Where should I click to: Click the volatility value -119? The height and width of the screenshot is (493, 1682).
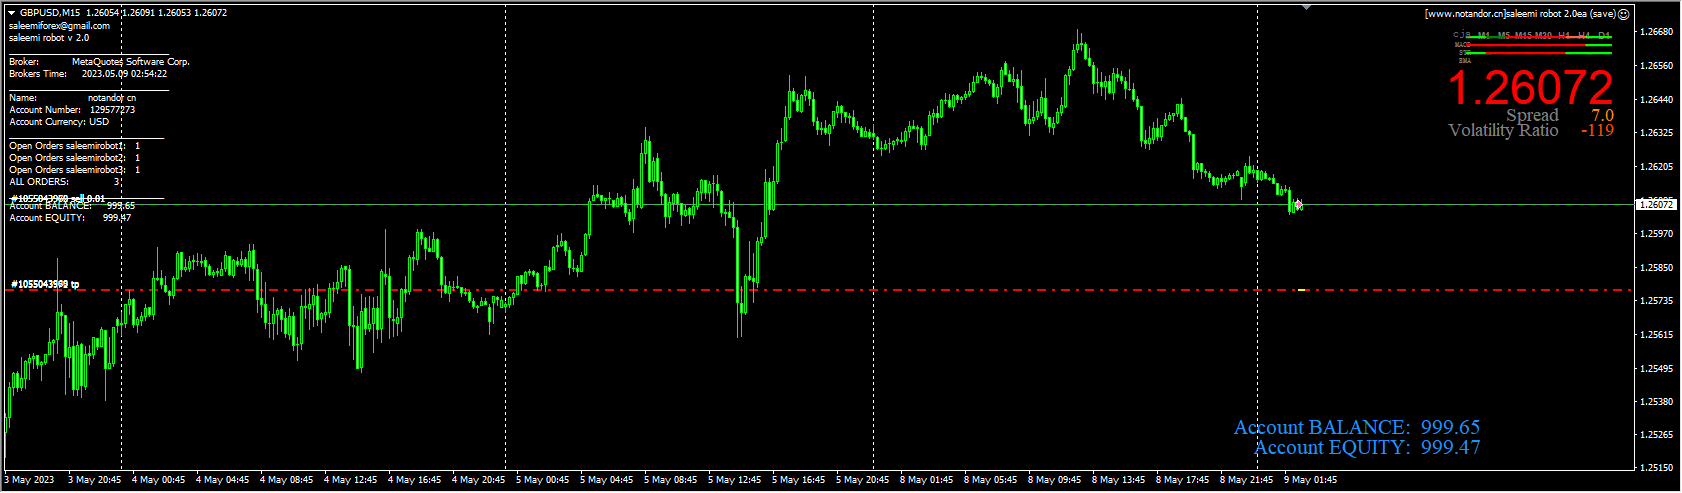[1598, 131]
